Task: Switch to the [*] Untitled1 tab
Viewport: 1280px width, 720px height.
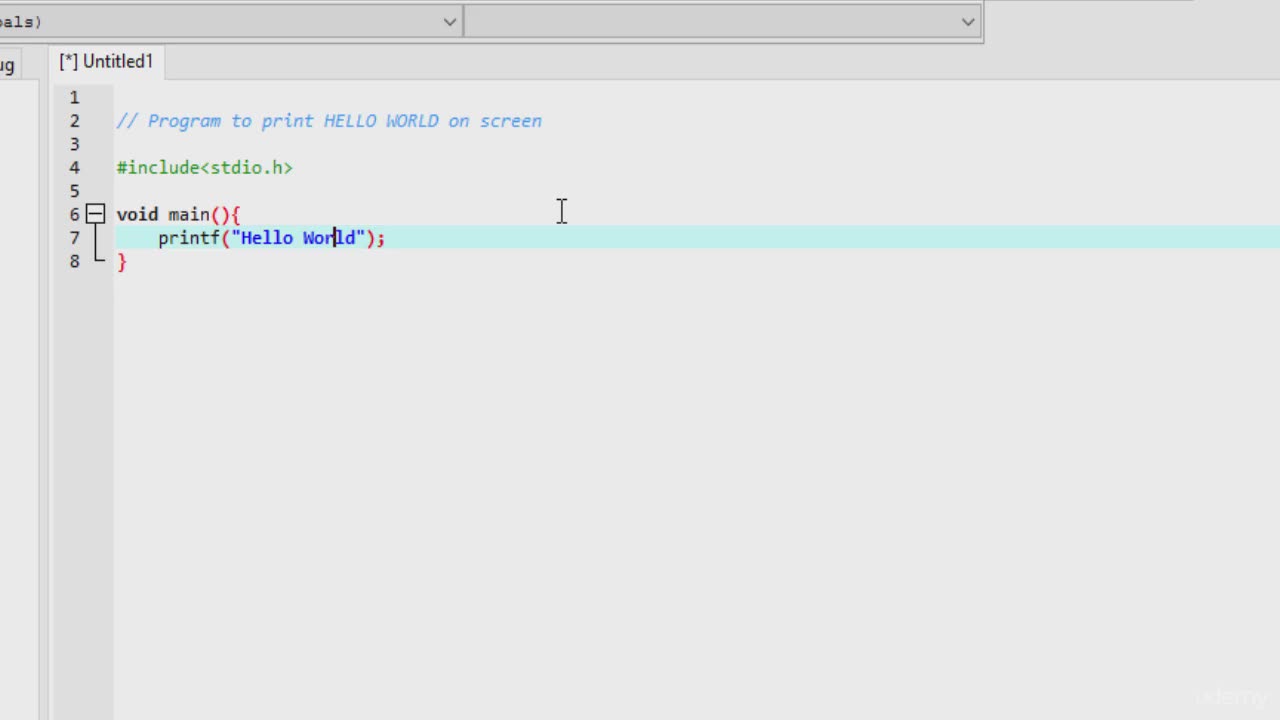Action: (x=106, y=61)
